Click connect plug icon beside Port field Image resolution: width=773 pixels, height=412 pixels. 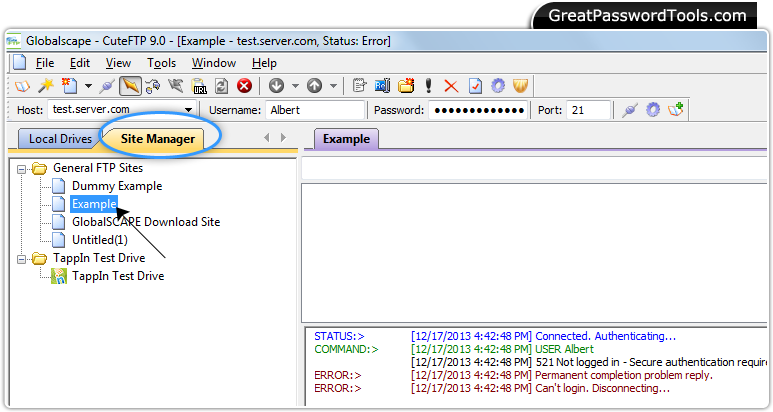630,110
